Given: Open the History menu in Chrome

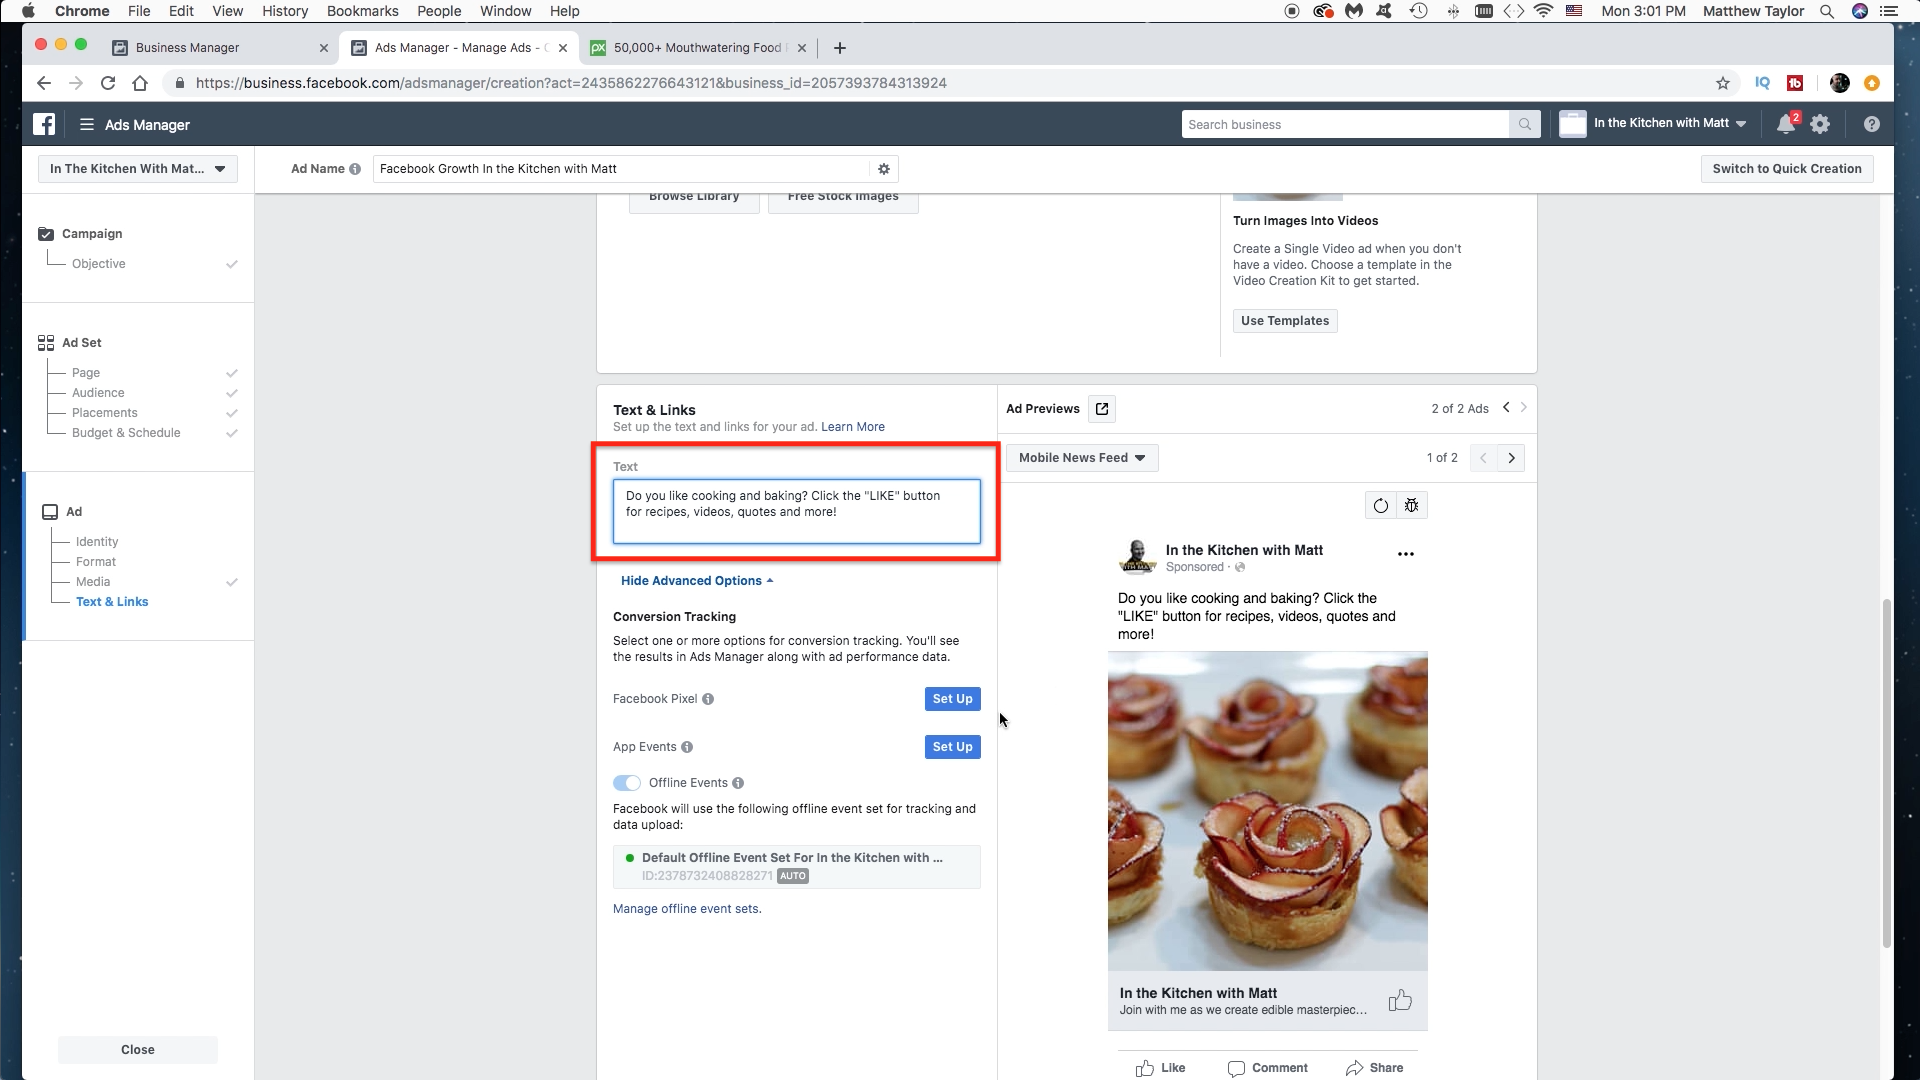Looking at the screenshot, I should [x=285, y=11].
